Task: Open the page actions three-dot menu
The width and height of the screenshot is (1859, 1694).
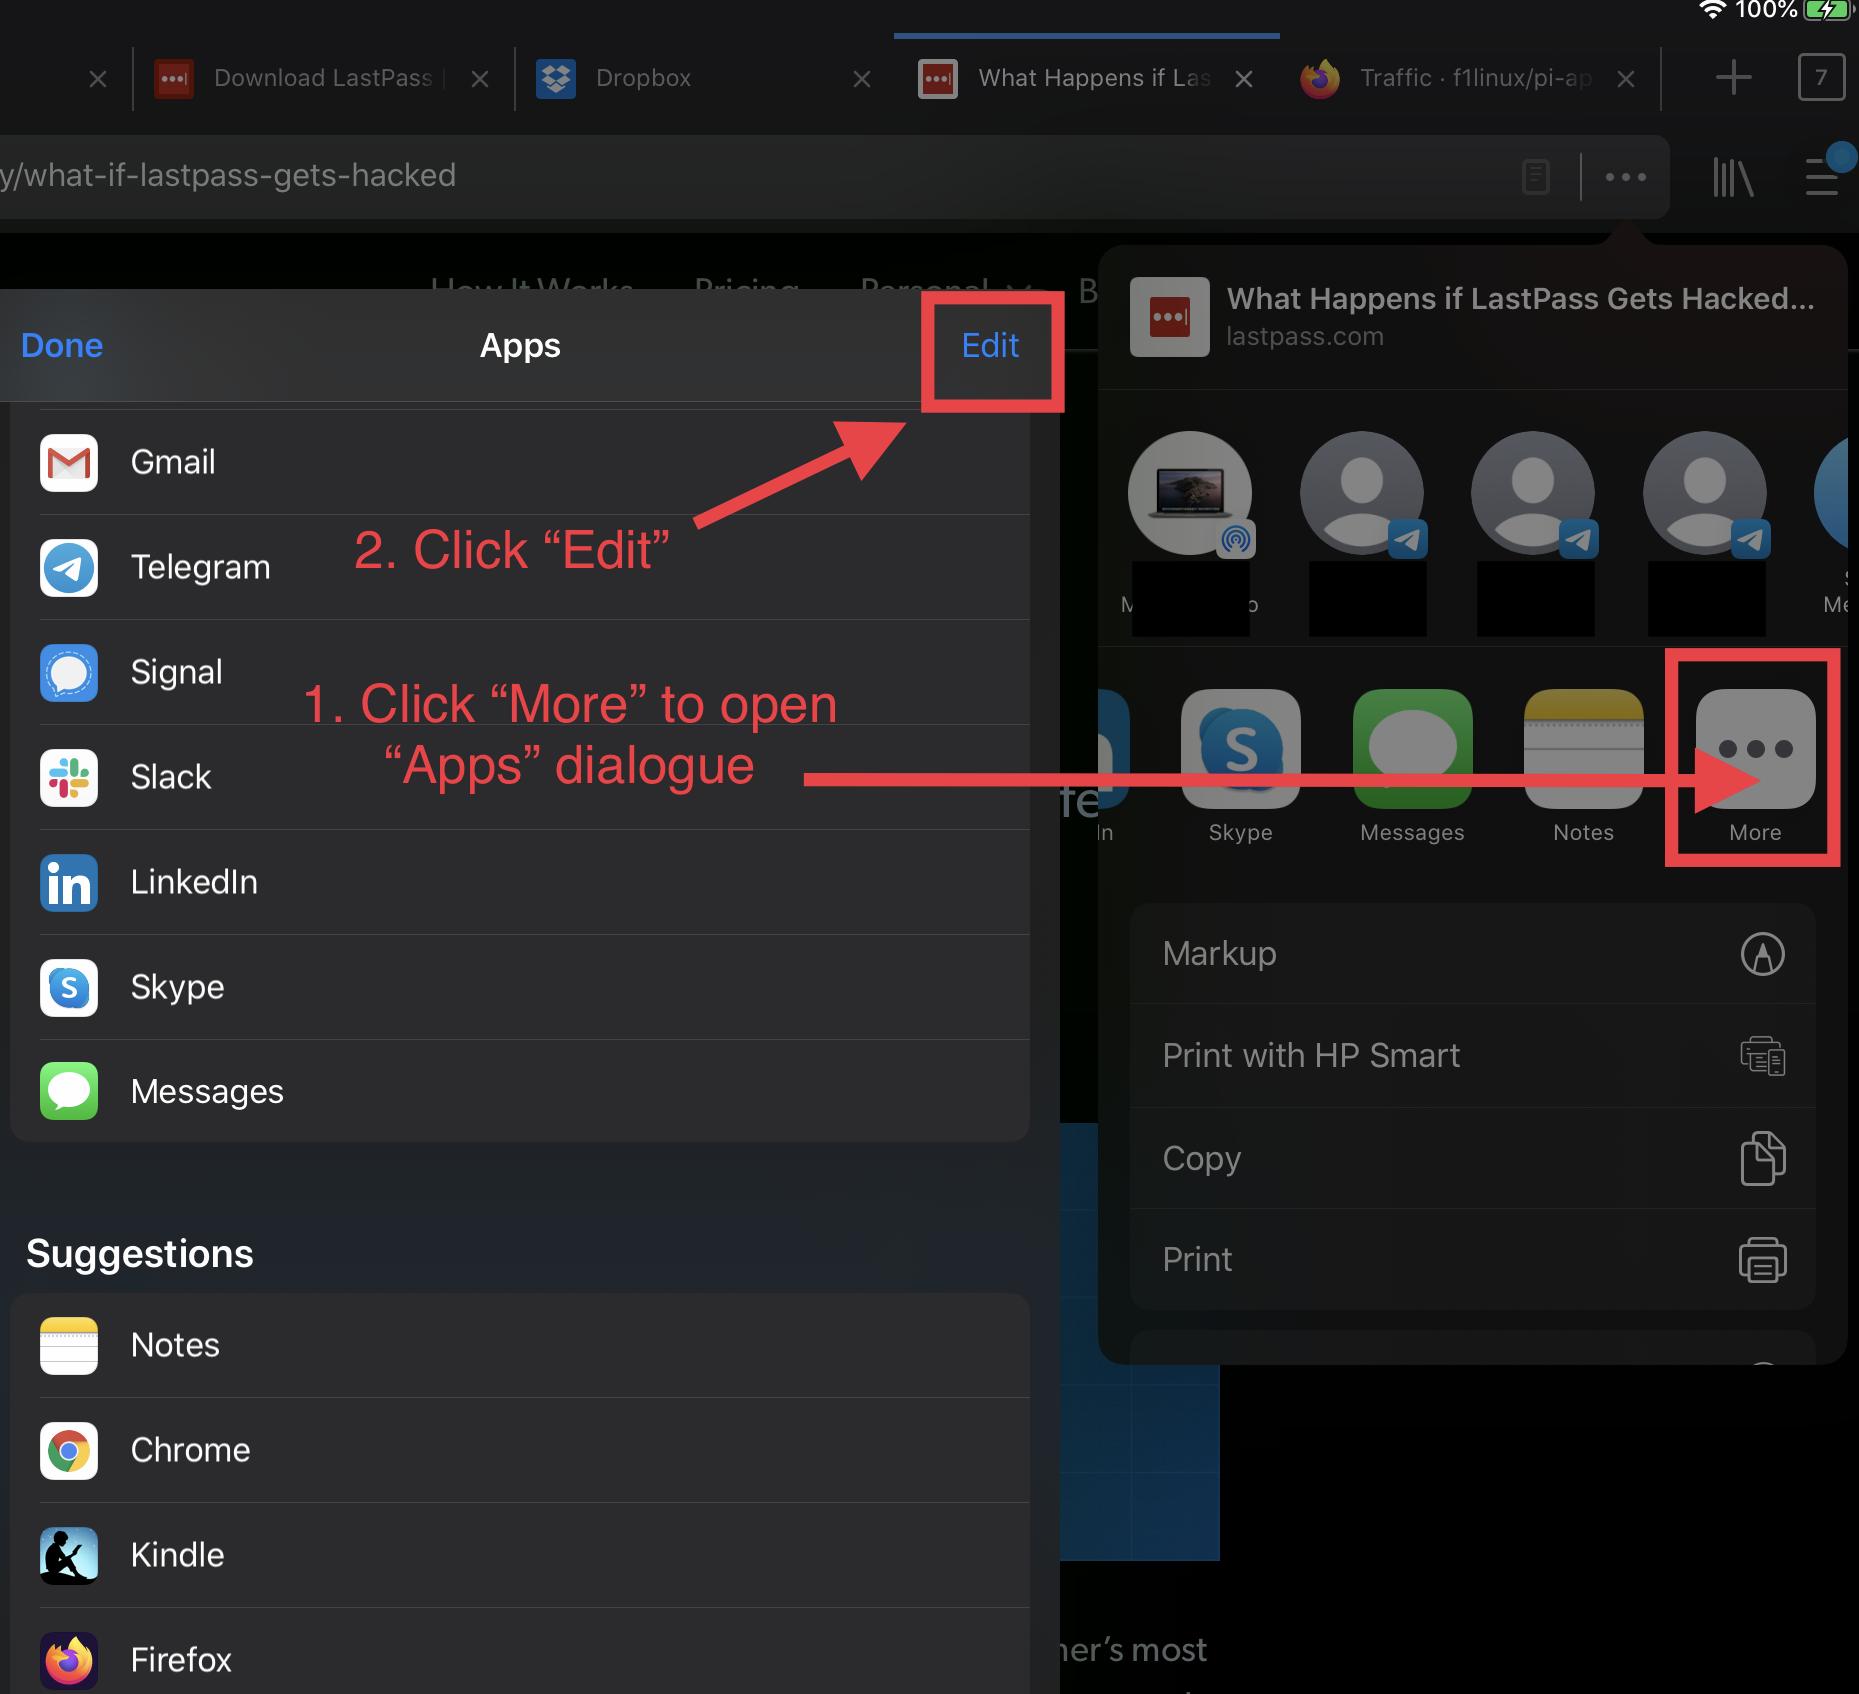Action: (x=1626, y=177)
